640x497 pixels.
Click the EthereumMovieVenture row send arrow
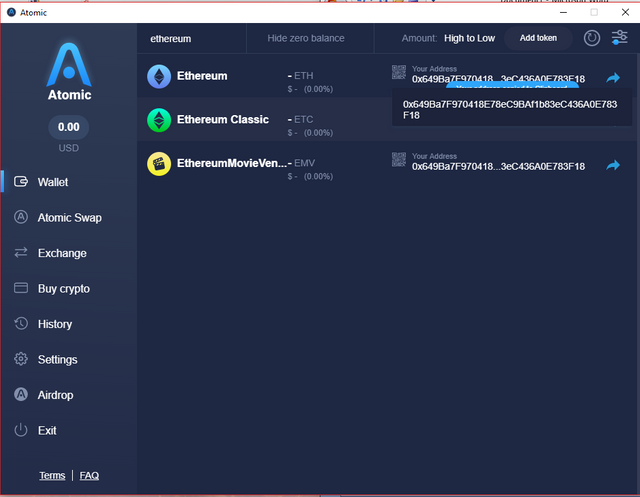pyautogui.click(x=613, y=165)
